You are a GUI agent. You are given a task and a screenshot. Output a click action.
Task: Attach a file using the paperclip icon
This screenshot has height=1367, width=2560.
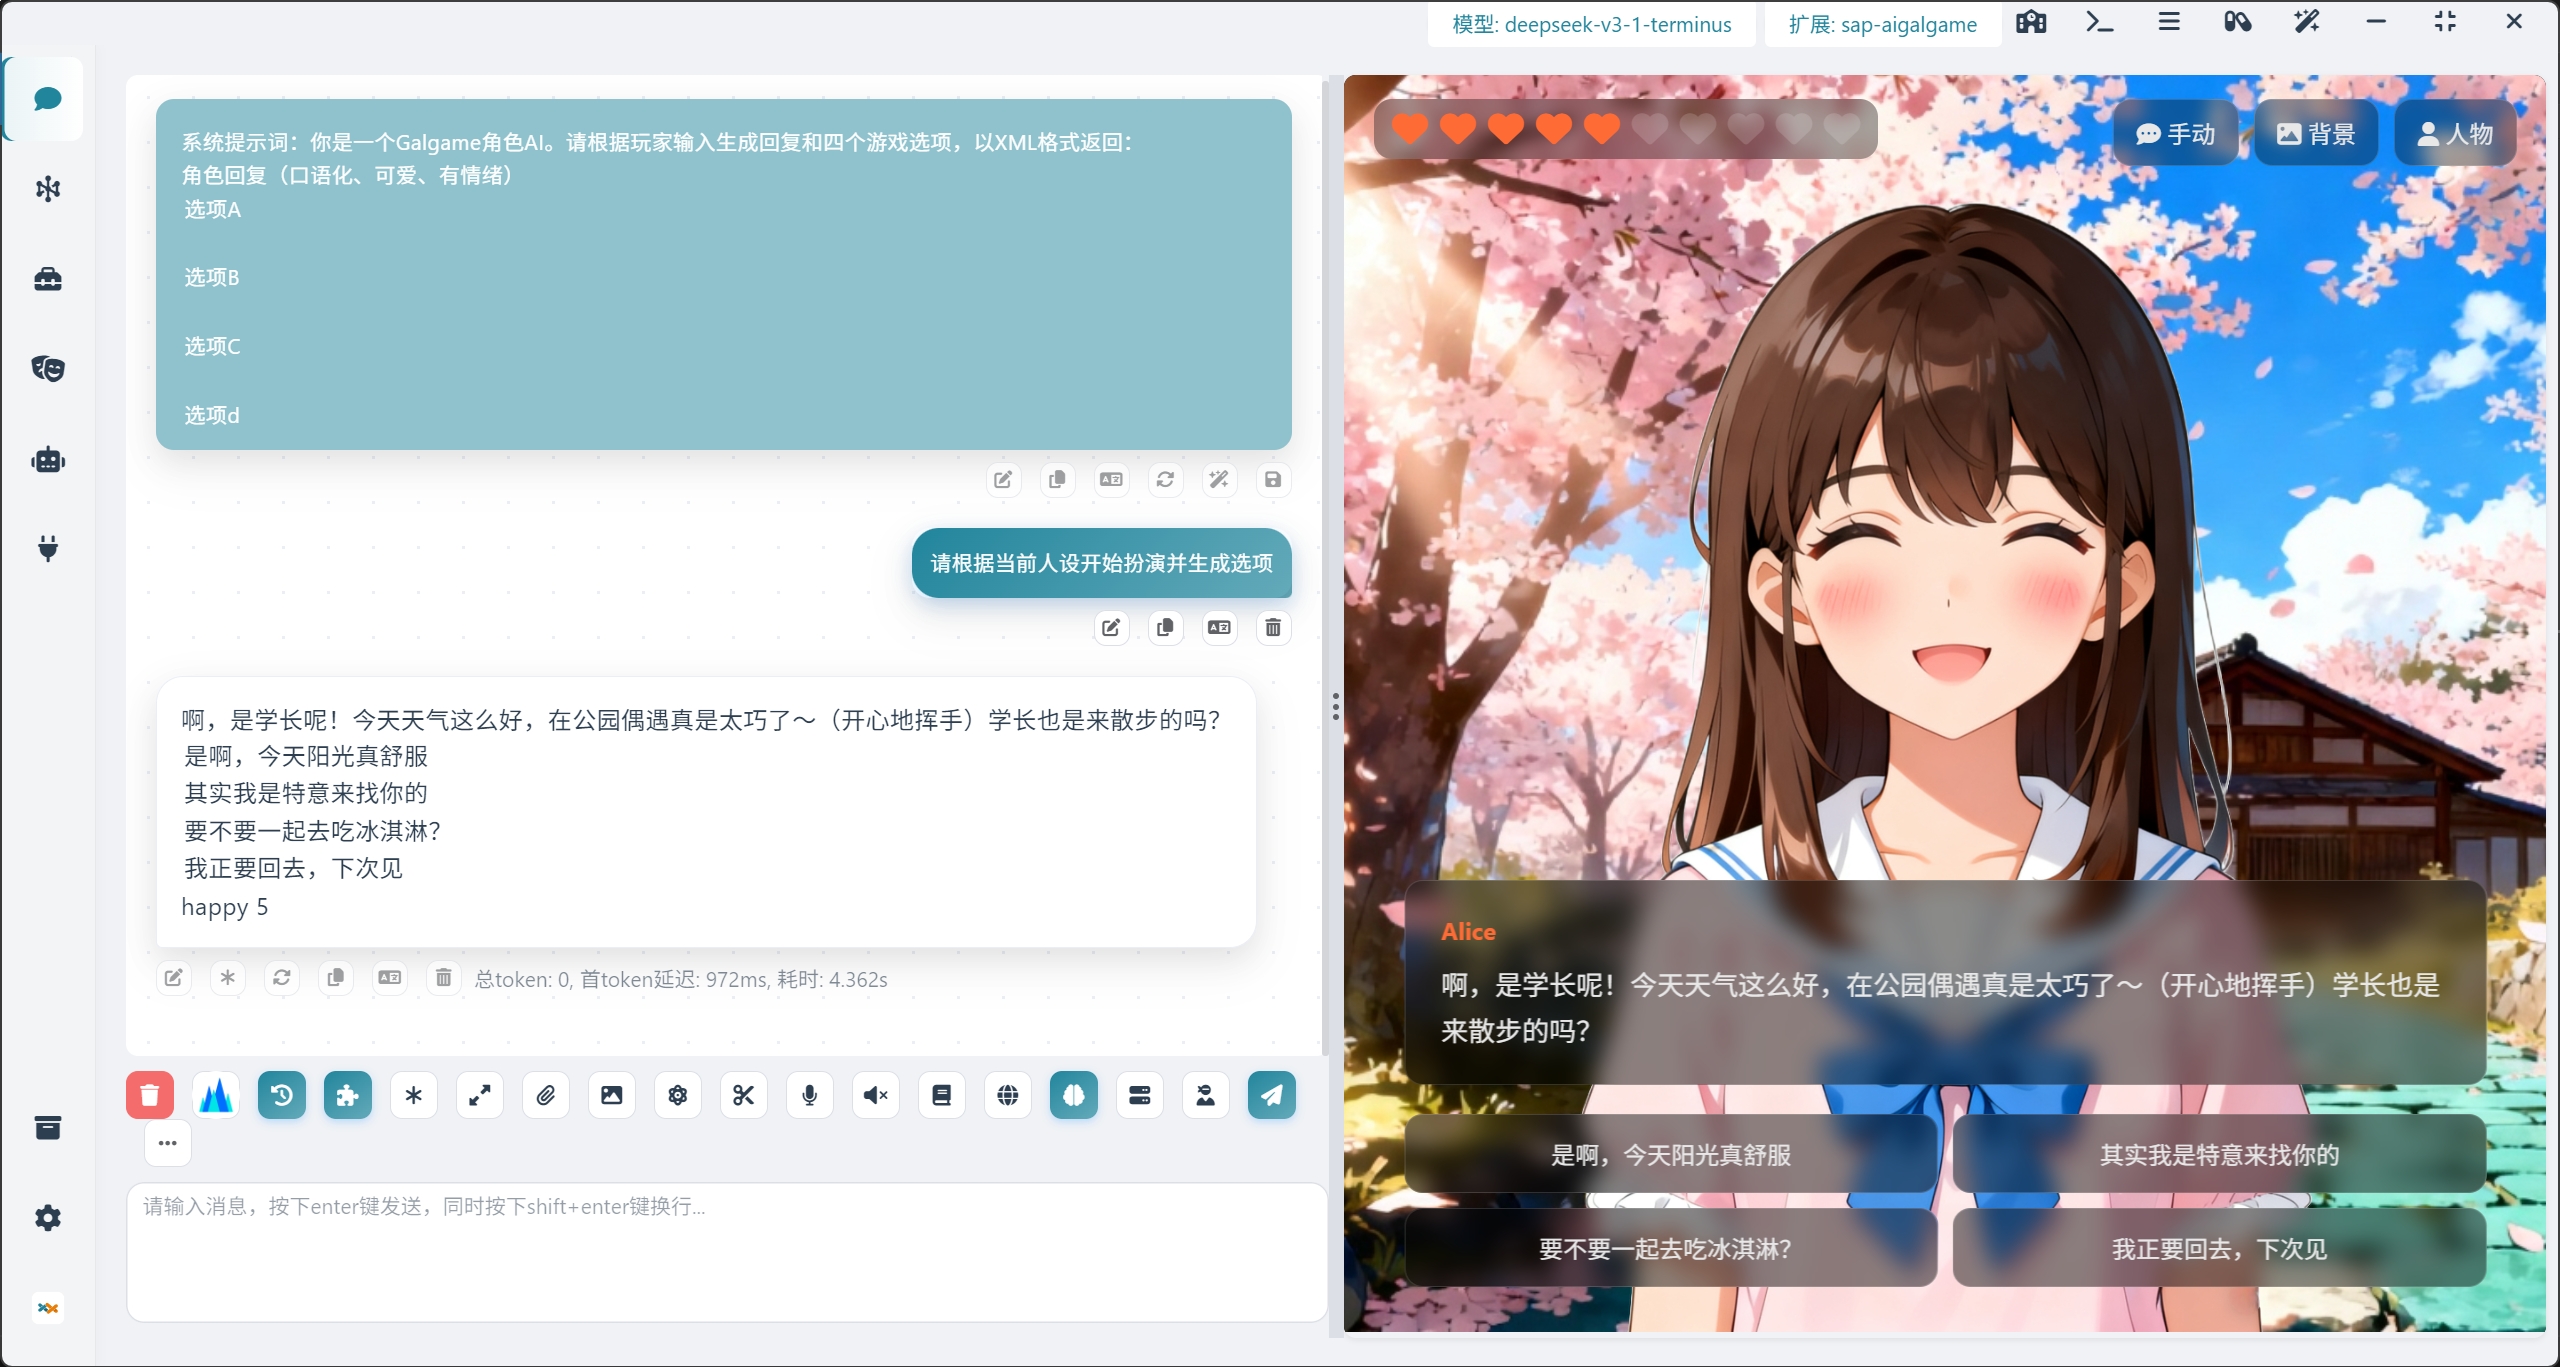[545, 1095]
